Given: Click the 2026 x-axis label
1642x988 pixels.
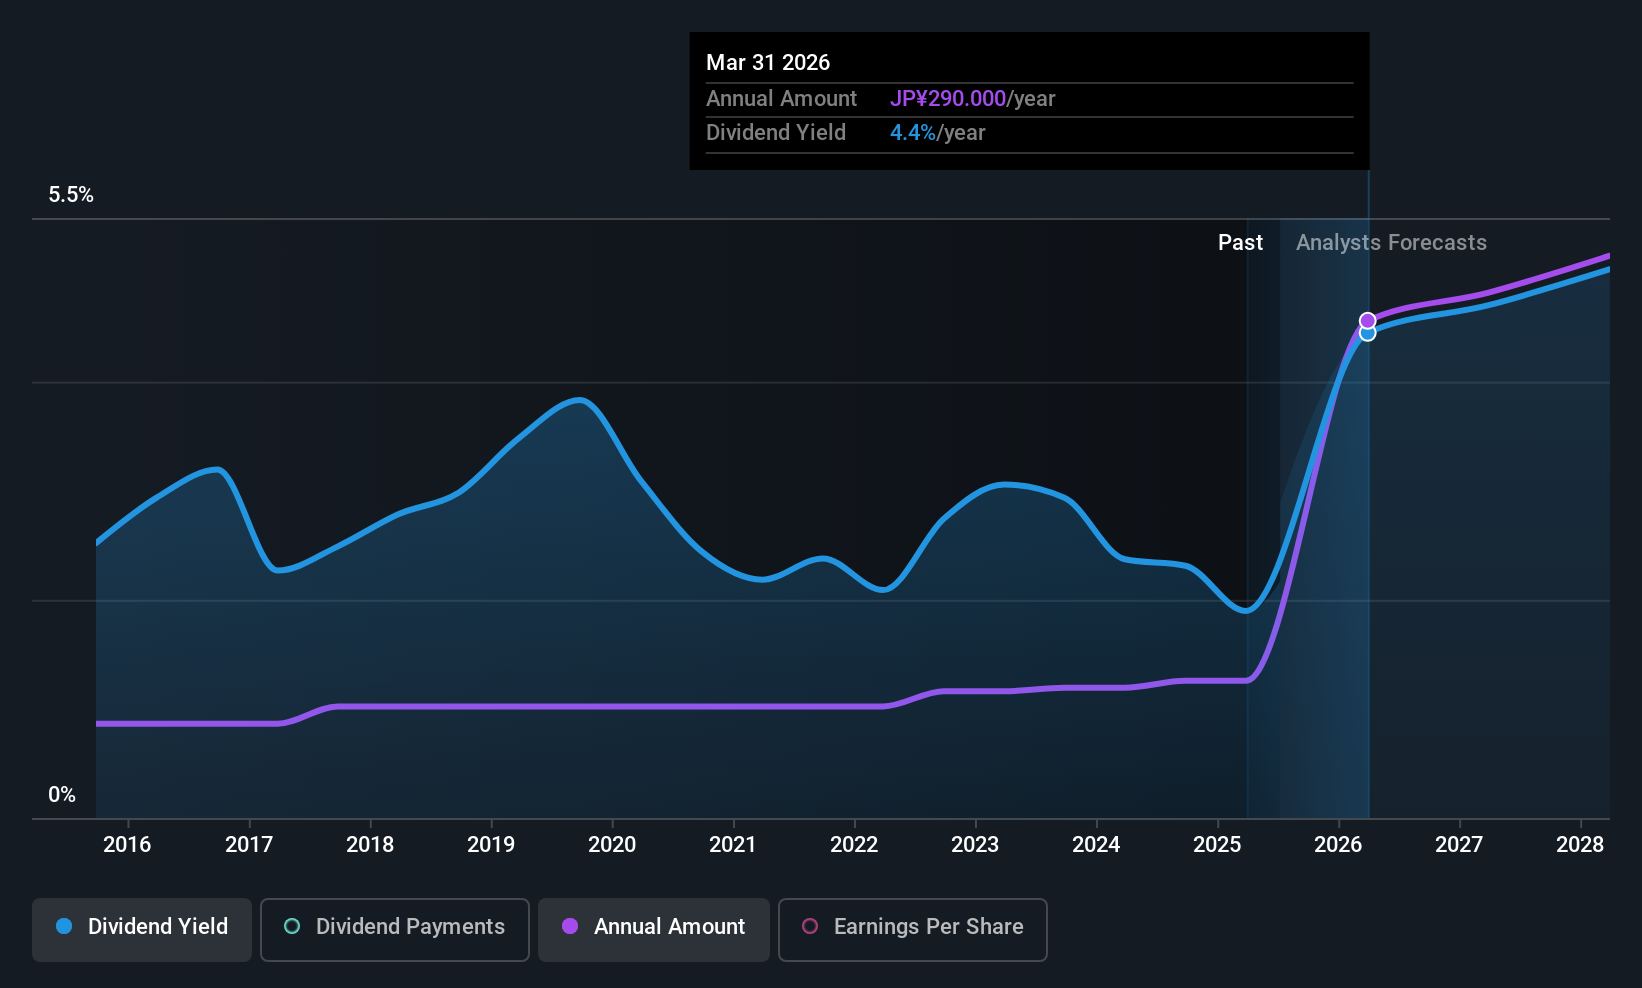Looking at the screenshot, I should point(1338,845).
